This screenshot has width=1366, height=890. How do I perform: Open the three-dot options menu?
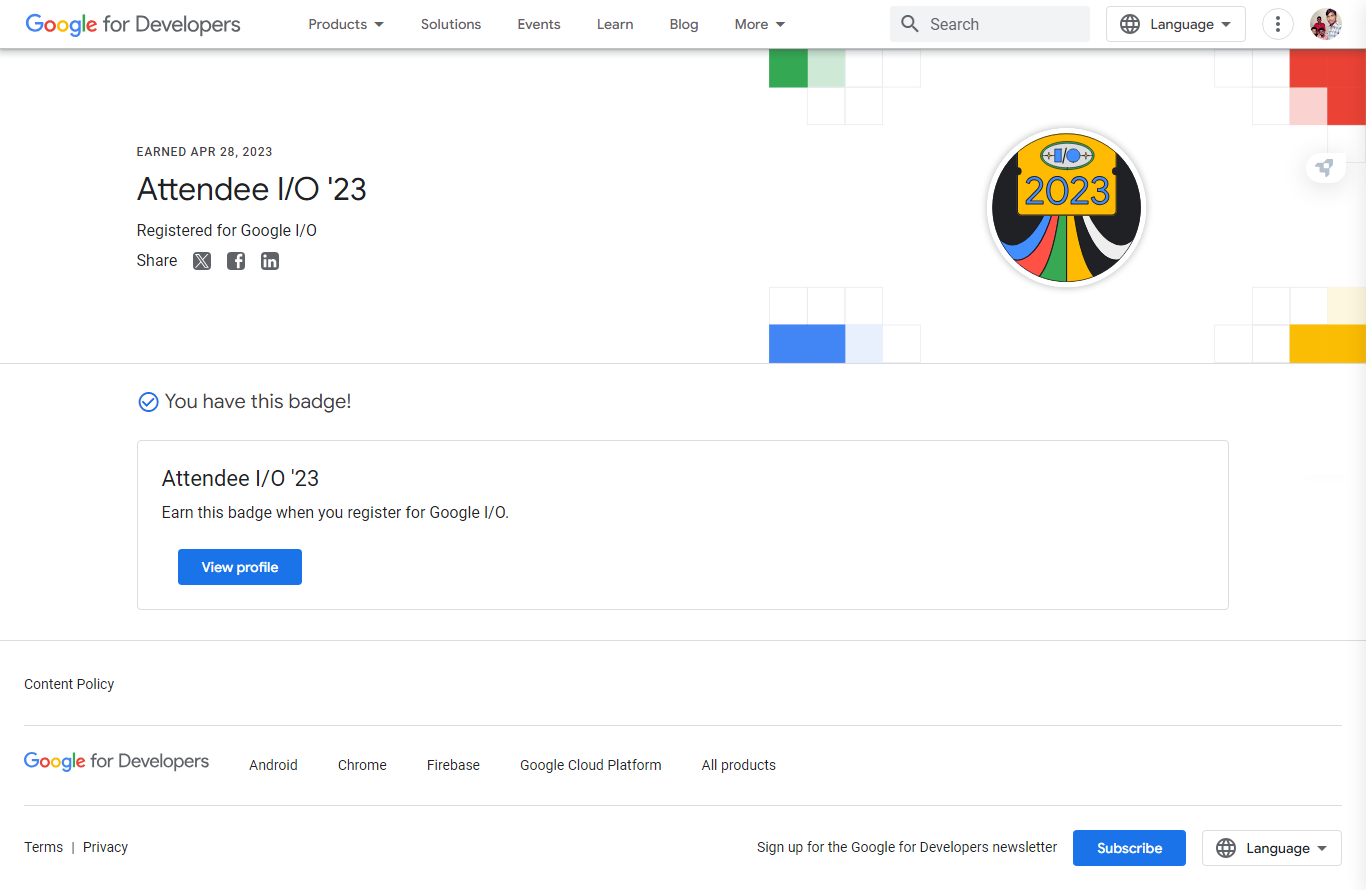click(x=1278, y=24)
